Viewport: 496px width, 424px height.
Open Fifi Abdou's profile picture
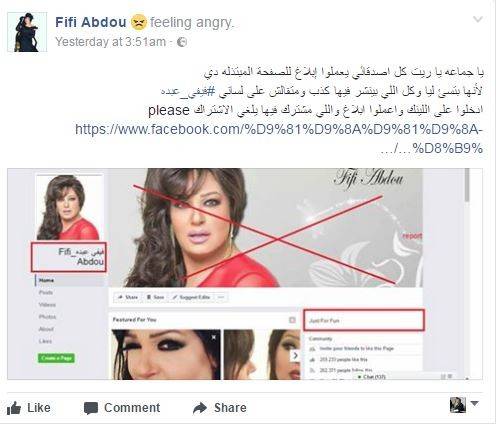[x=27, y=32]
